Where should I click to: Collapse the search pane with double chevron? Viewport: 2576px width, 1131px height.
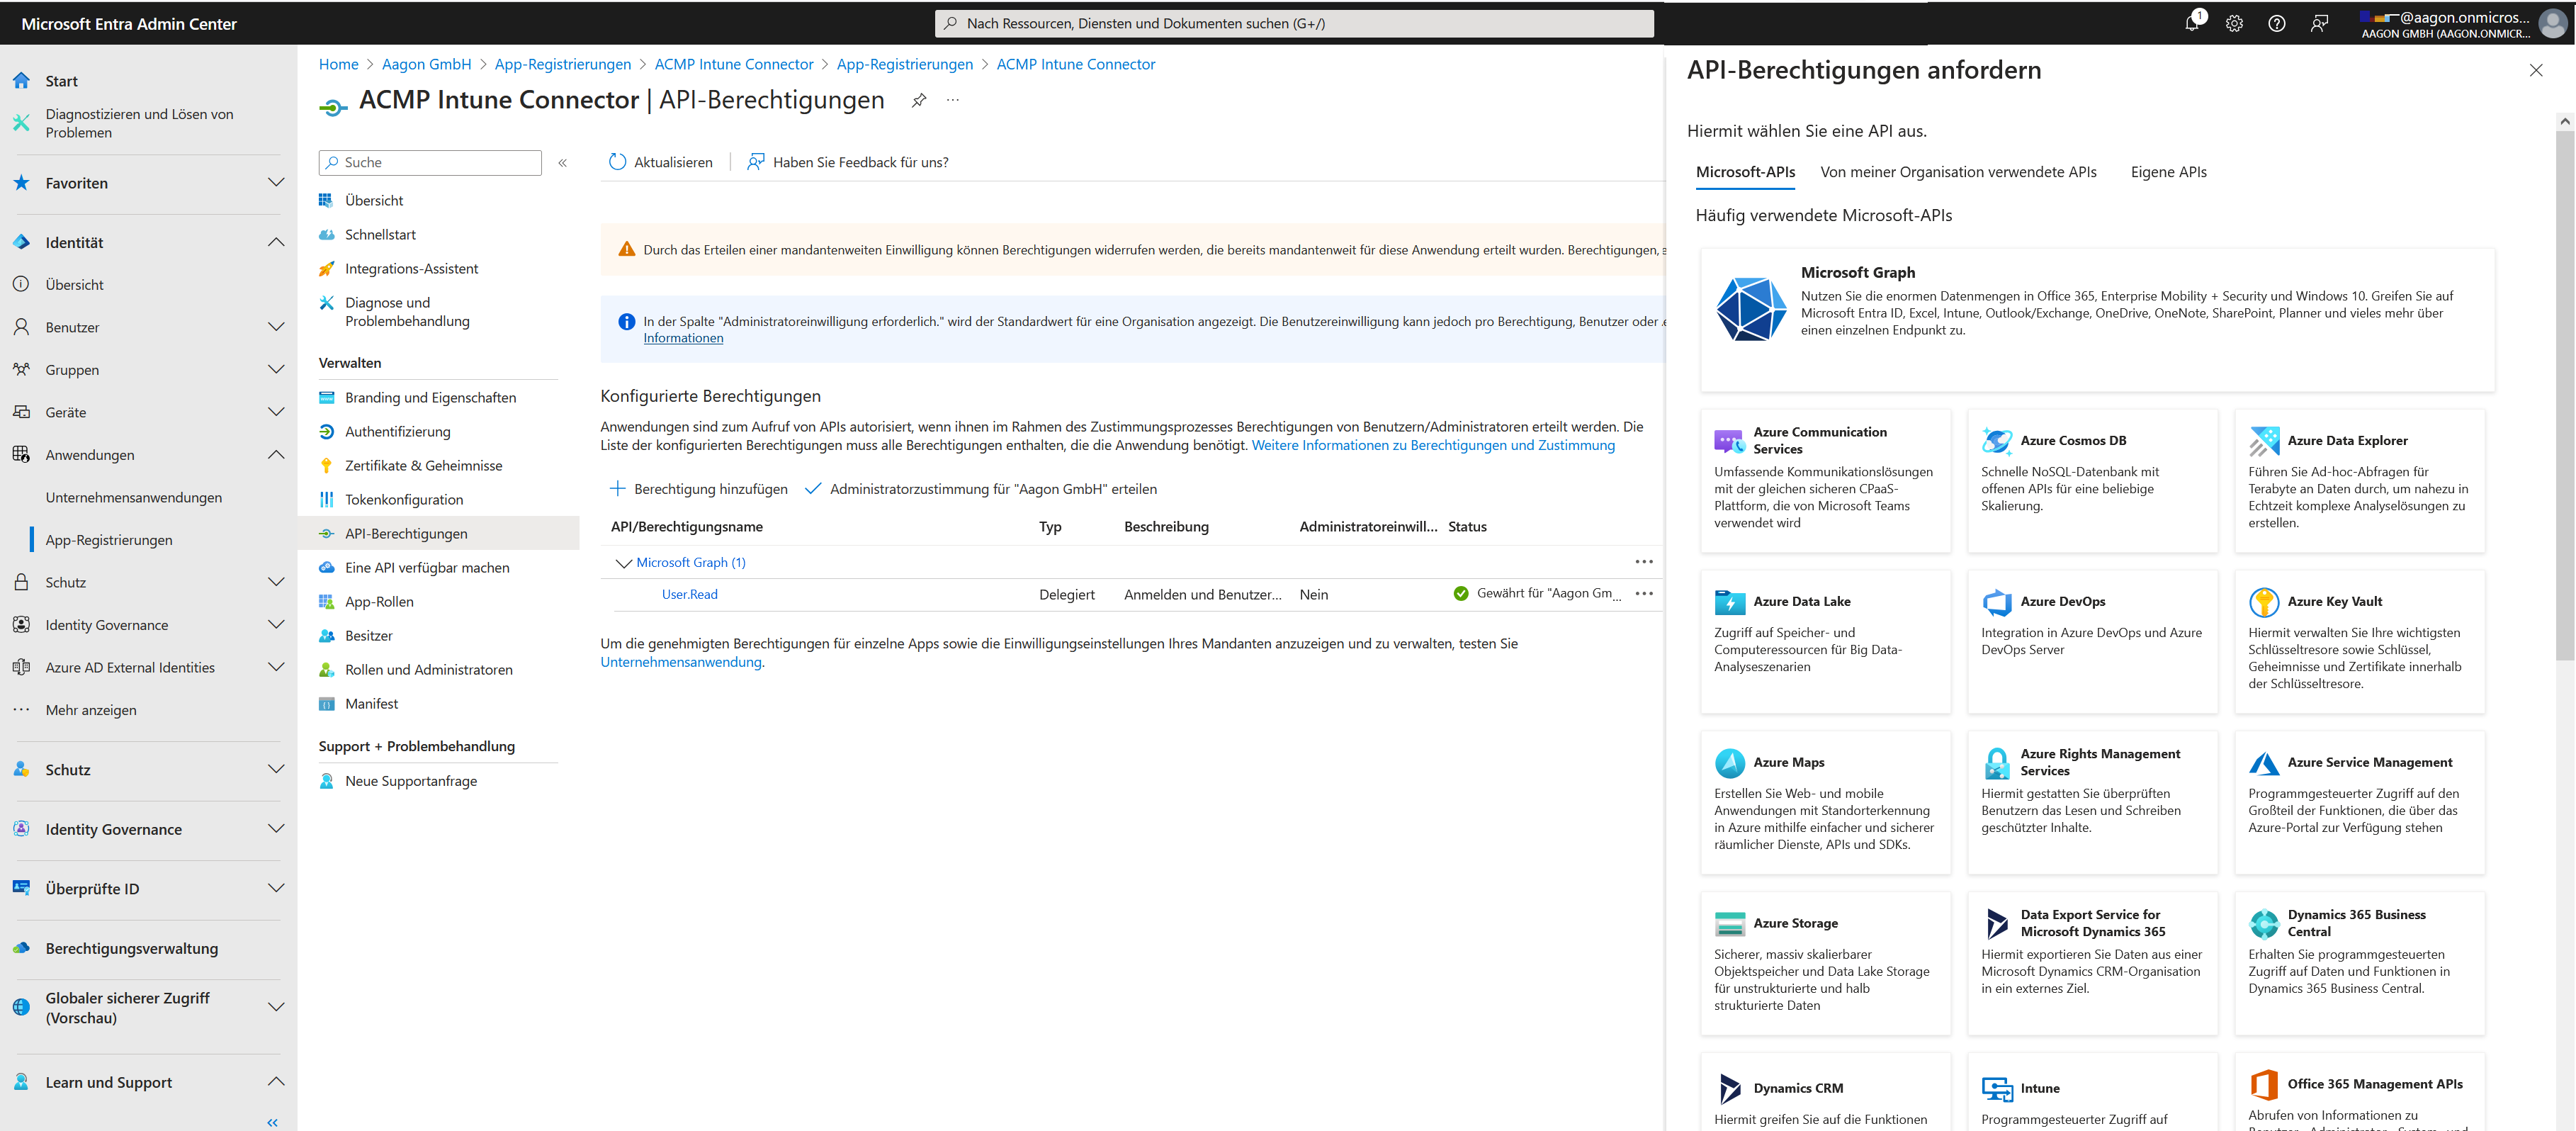(x=562, y=162)
